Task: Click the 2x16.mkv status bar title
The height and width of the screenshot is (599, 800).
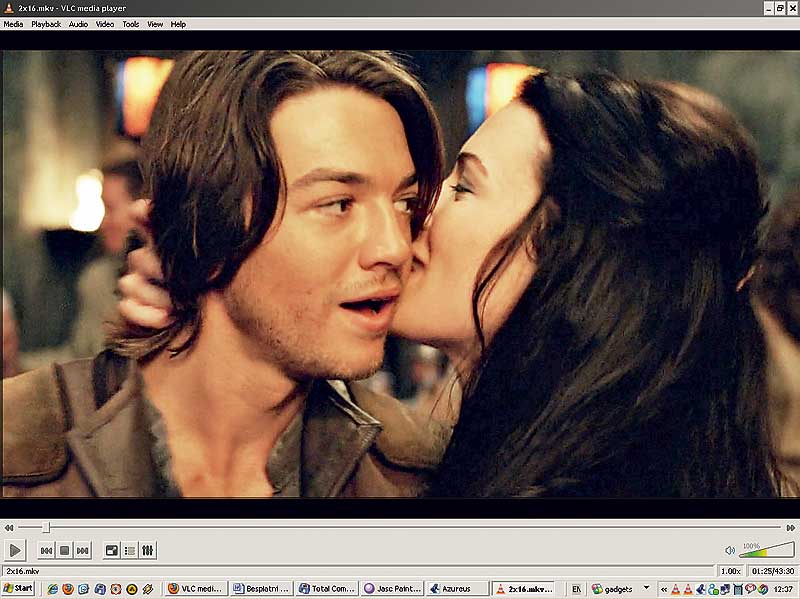Action: pyautogui.click(x=23, y=571)
